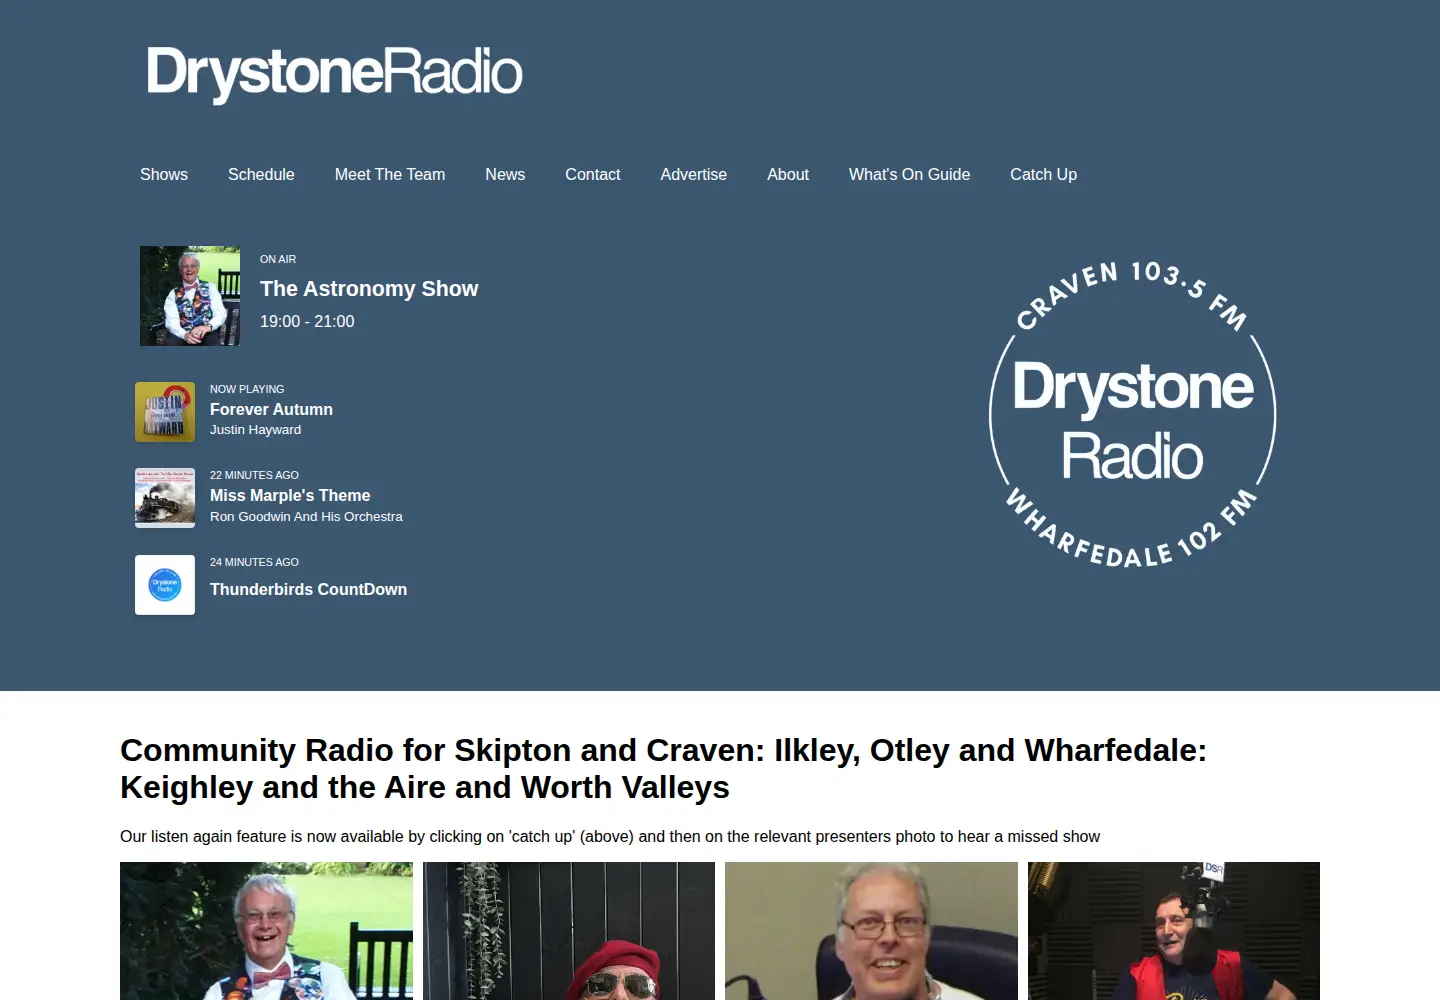Open the Shows menu
1440x1000 pixels.
[164, 174]
